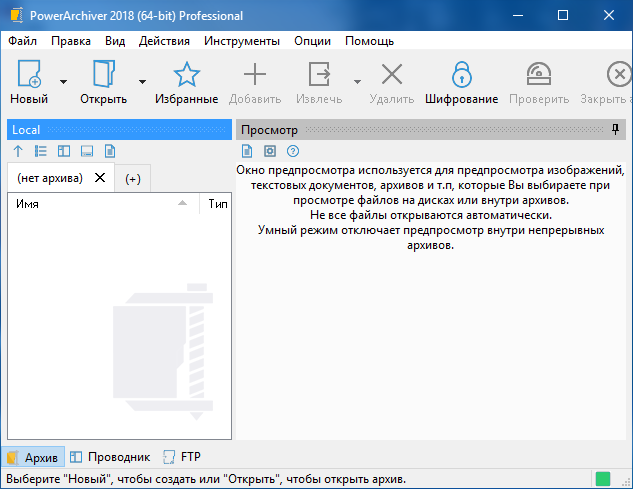Open the Инструменты menu

point(241,41)
